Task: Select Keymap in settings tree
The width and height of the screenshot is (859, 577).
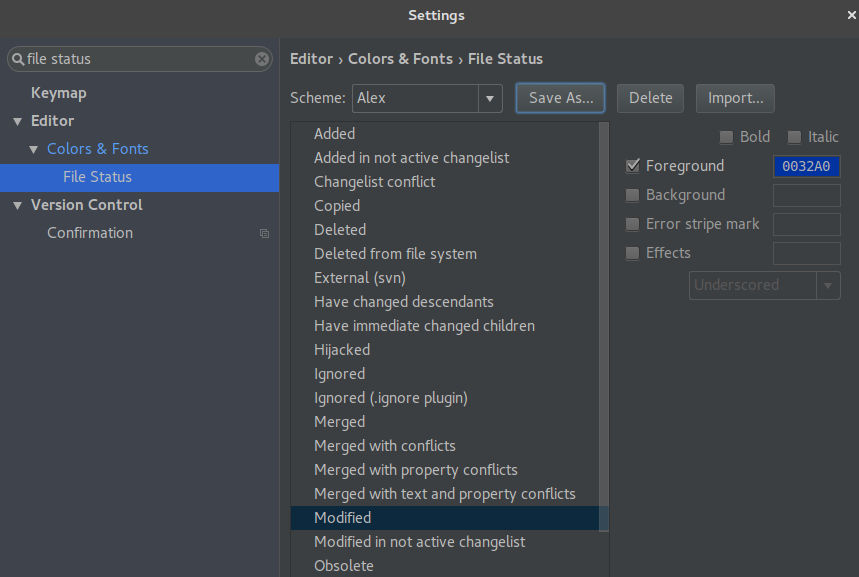Action: pos(59,93)
